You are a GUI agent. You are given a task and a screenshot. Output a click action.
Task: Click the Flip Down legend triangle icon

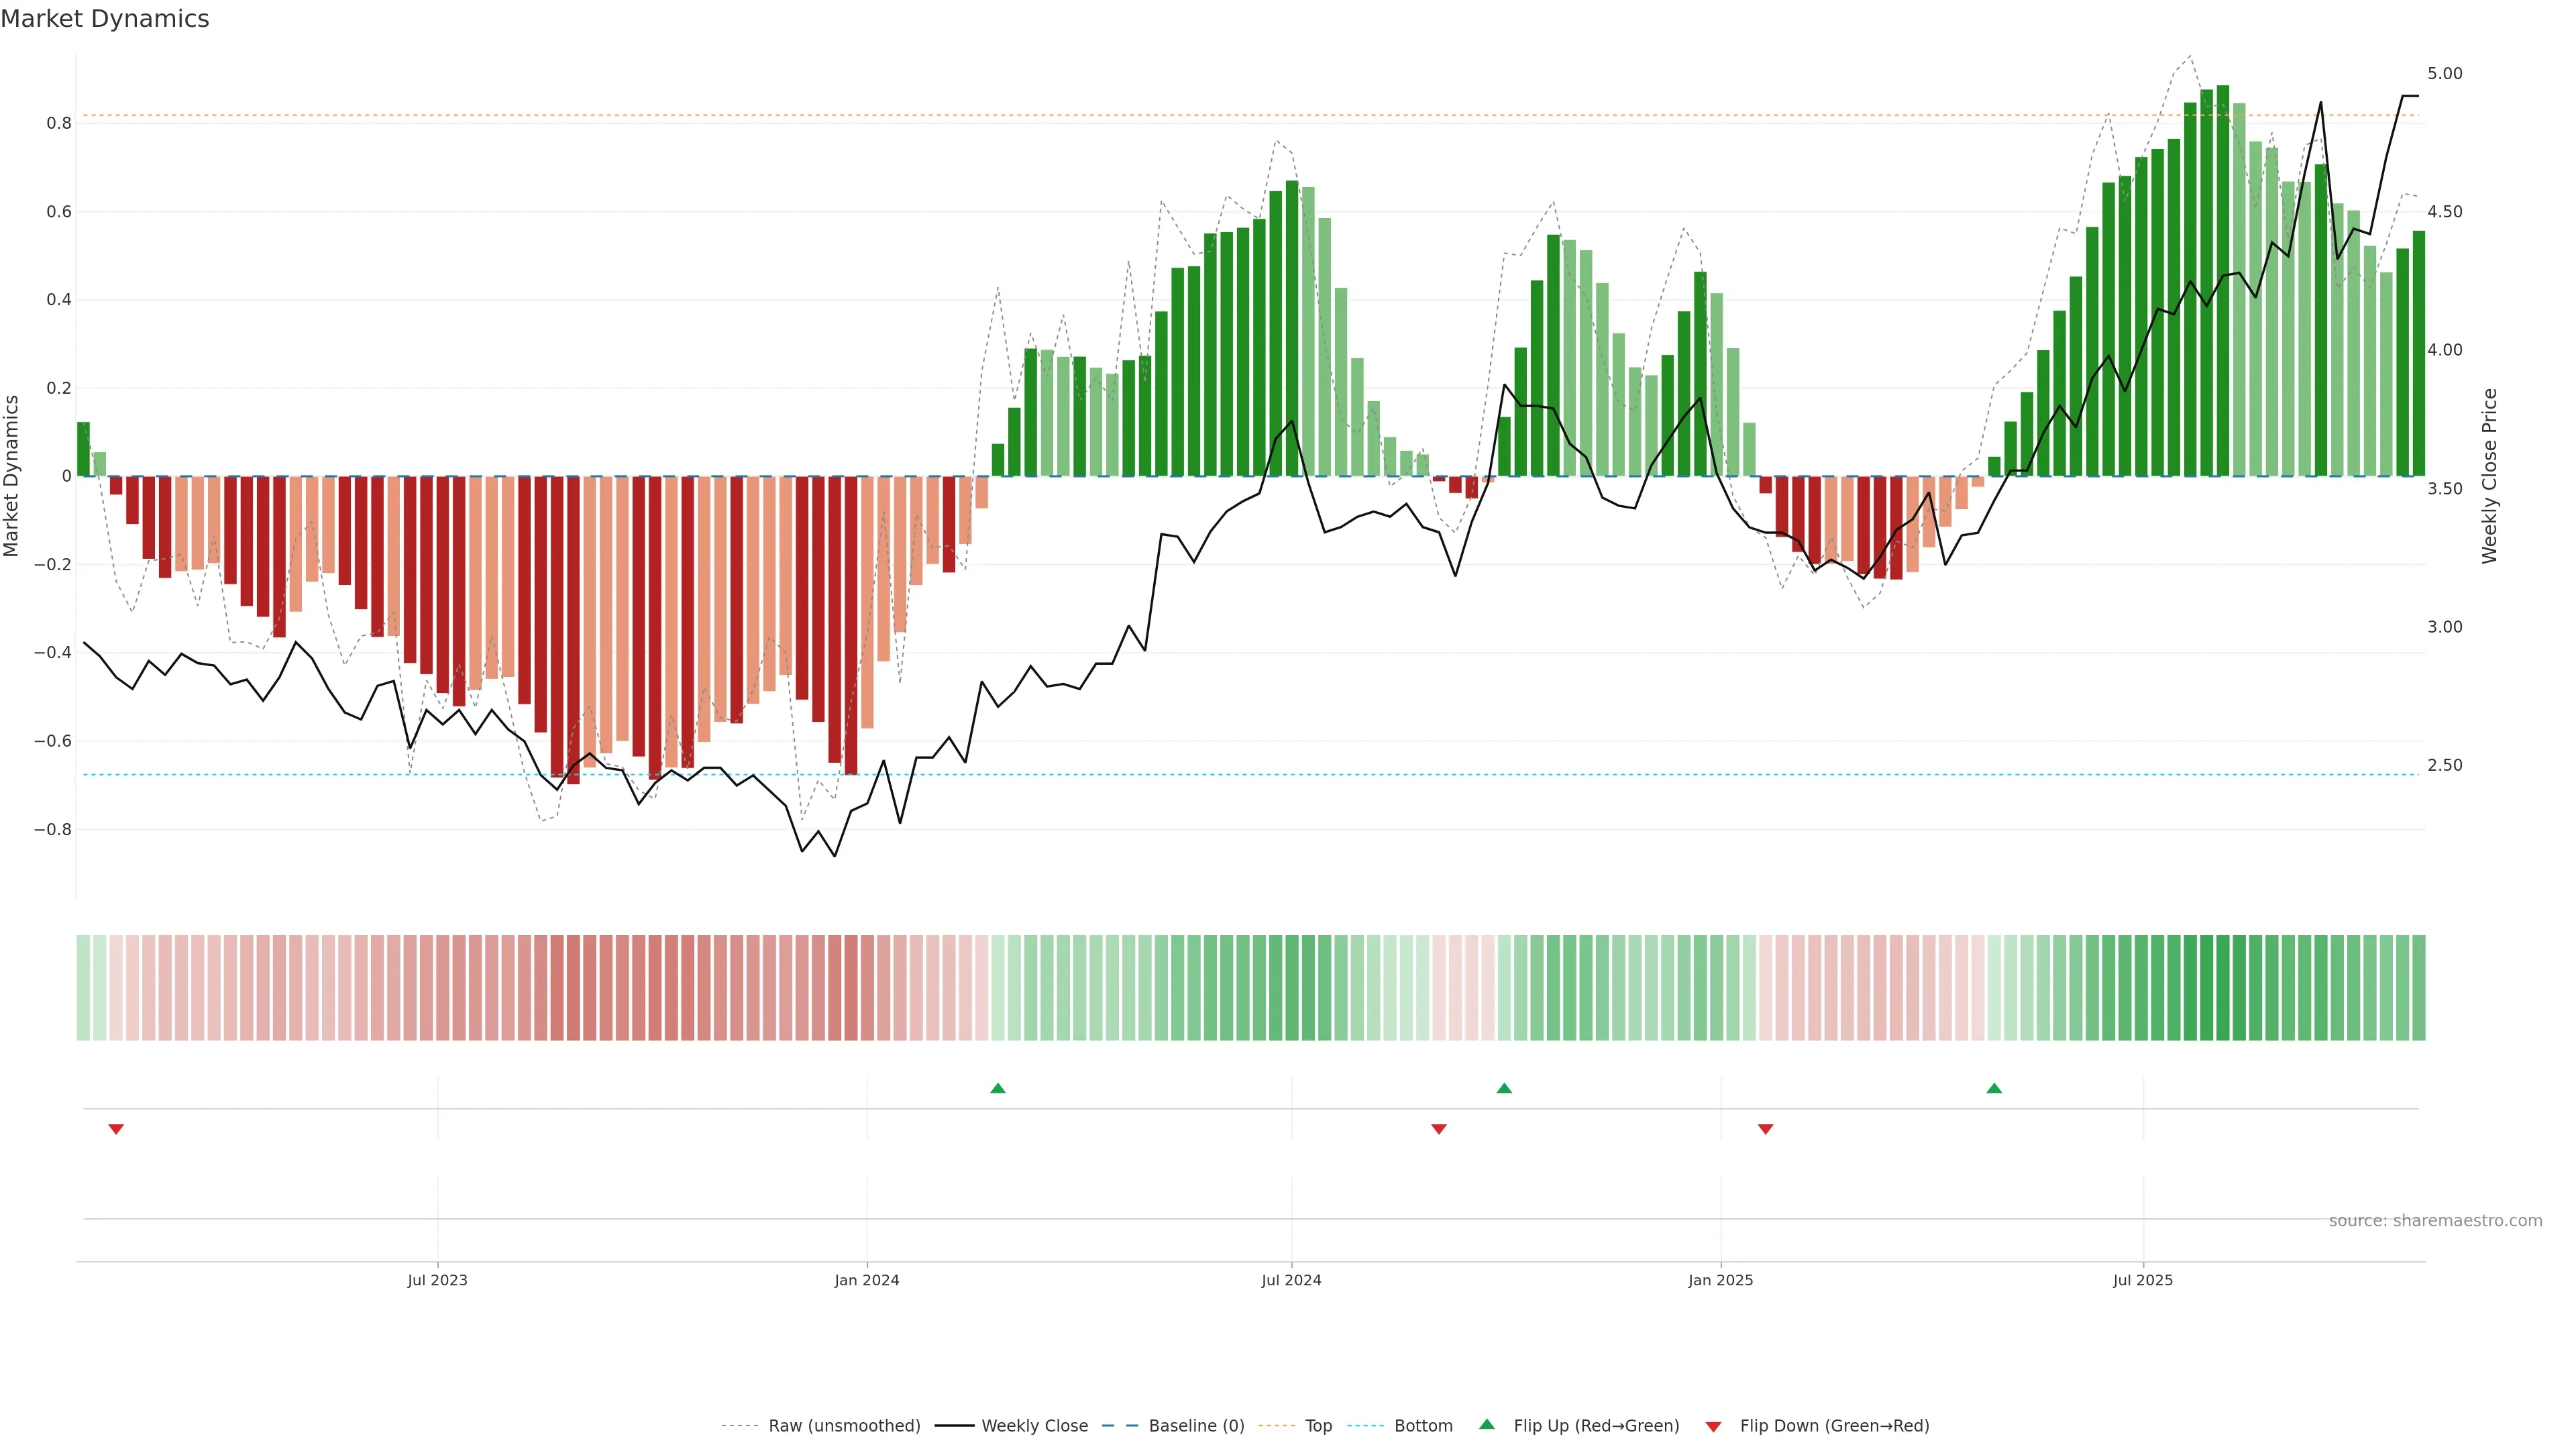(1713, 1426)
